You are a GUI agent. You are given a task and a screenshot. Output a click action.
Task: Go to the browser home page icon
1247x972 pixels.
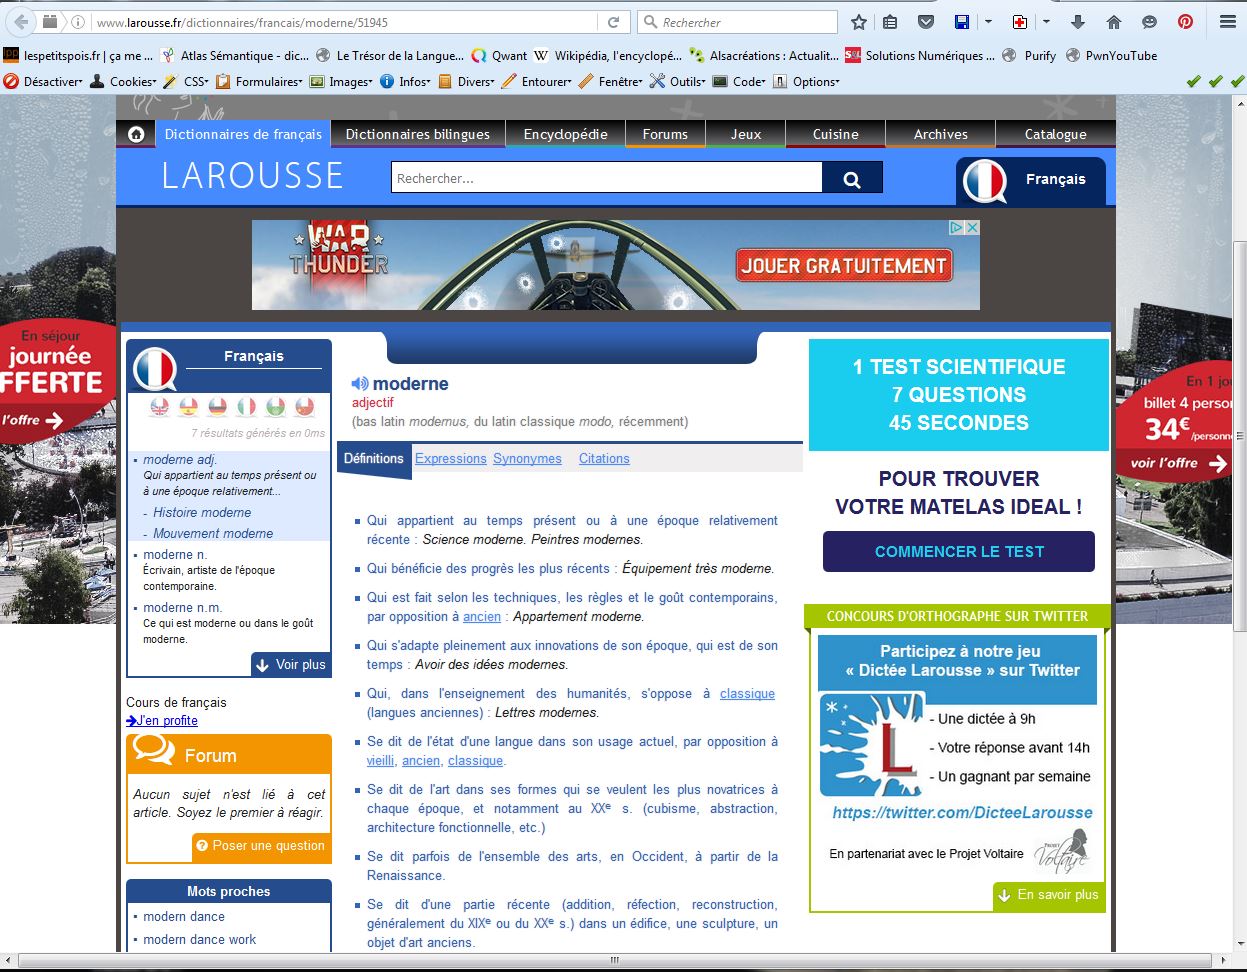pyautogui.click(x=1114, y=22)
